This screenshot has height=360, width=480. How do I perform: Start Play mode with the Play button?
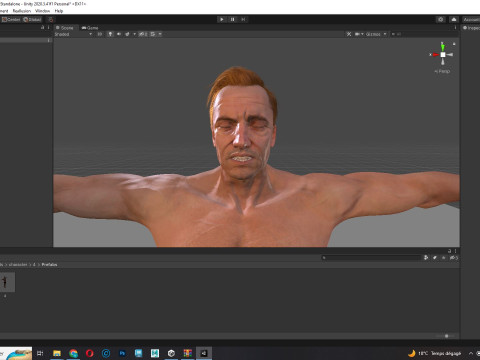click(x=222, y=20)
